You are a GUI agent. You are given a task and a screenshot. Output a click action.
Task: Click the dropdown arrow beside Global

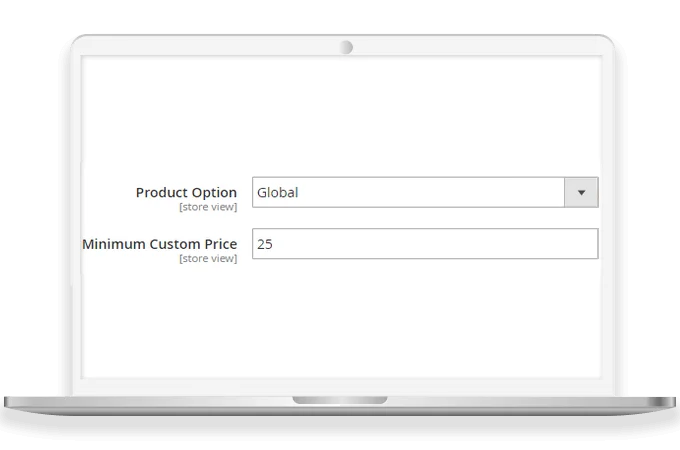[581, 192]
